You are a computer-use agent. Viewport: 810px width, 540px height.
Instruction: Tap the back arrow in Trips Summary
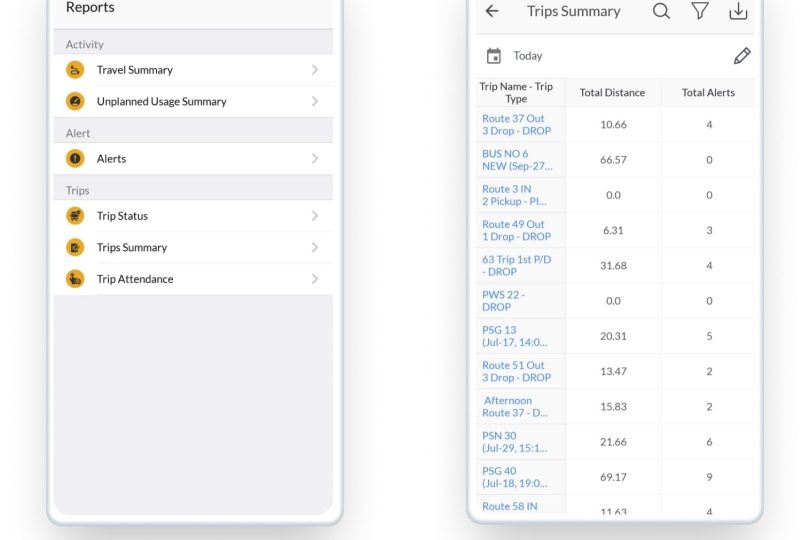(x=491, y=11)
